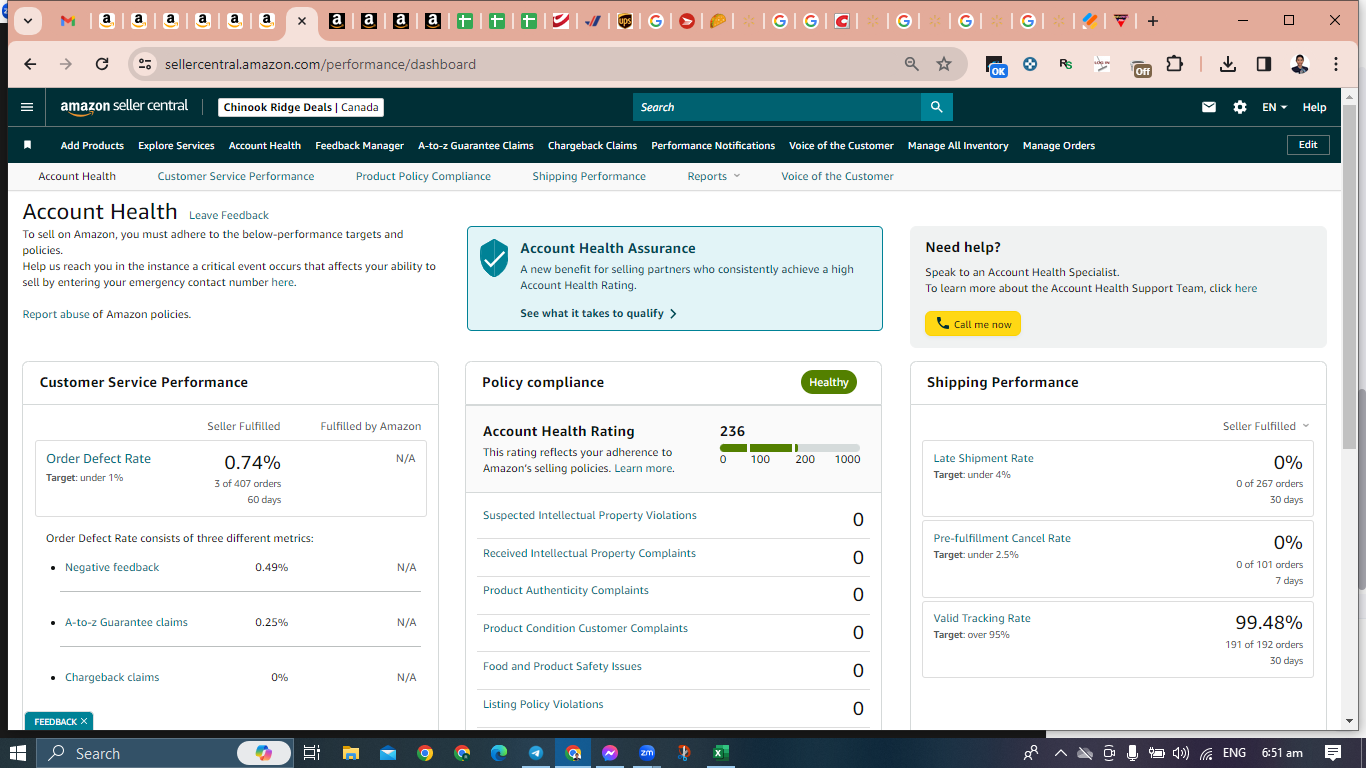Open Excel from the taskbar
Viewport: 1366px width, 768px height.
721,753
